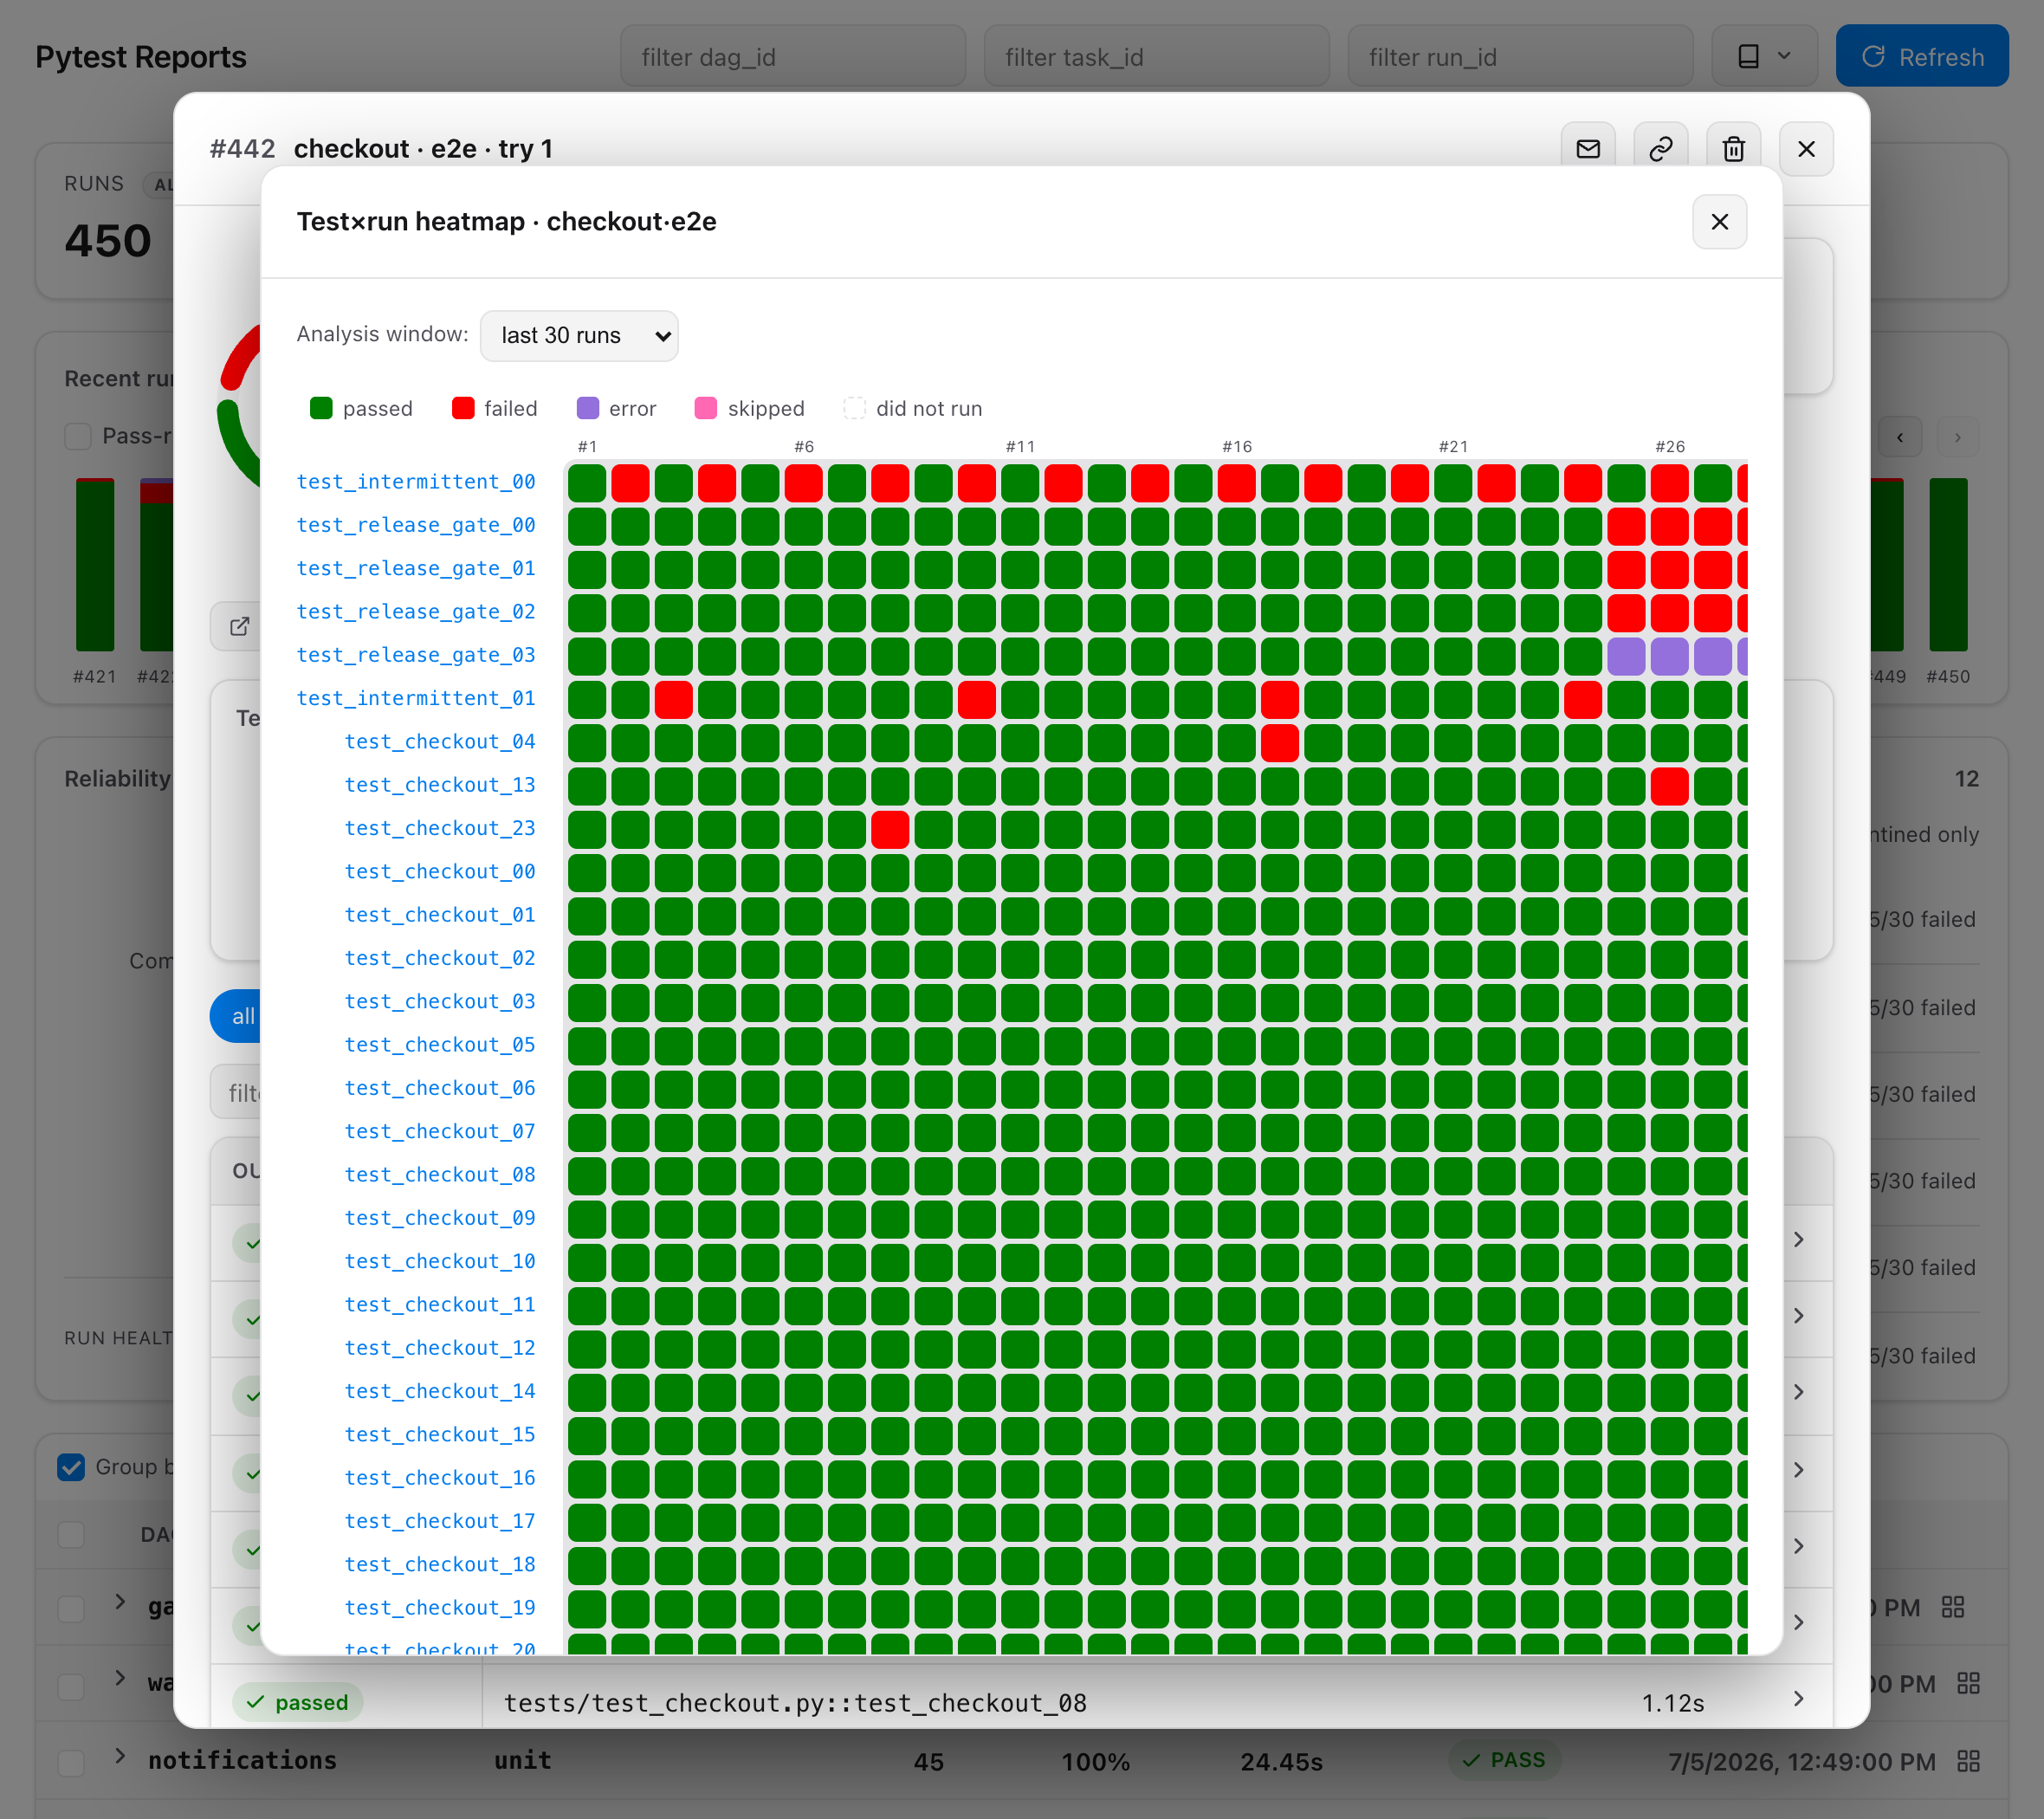
Task: Open test_release_gate_03 link
Action: click(416, 655)
